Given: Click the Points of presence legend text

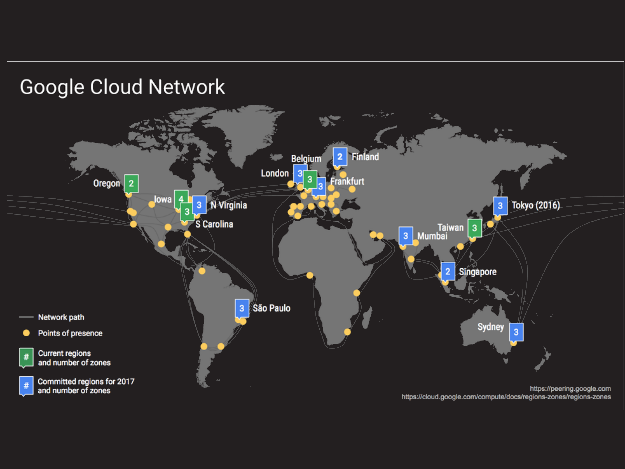Looking at the screenshot, I should 70,333.
